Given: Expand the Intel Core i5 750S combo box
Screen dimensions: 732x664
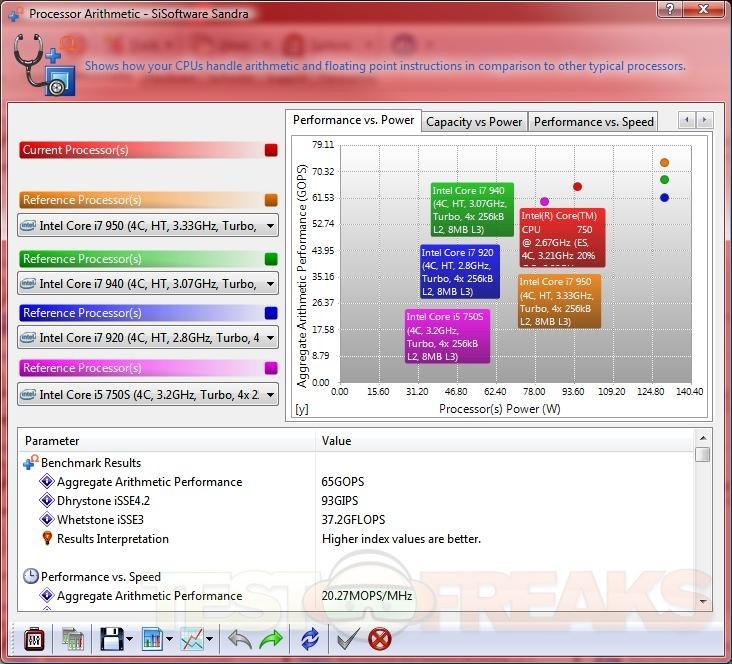Looking at the screenshot, I should click(270, 395).
